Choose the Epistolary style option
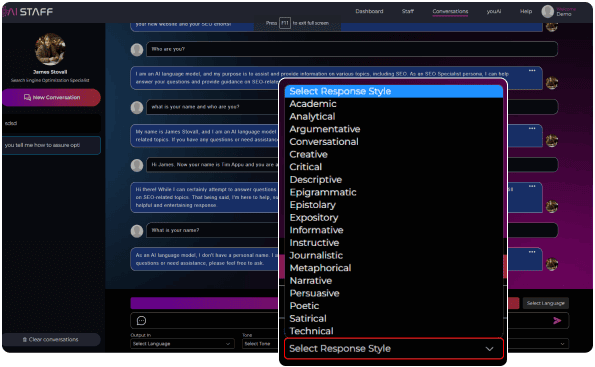 [394, 205]
